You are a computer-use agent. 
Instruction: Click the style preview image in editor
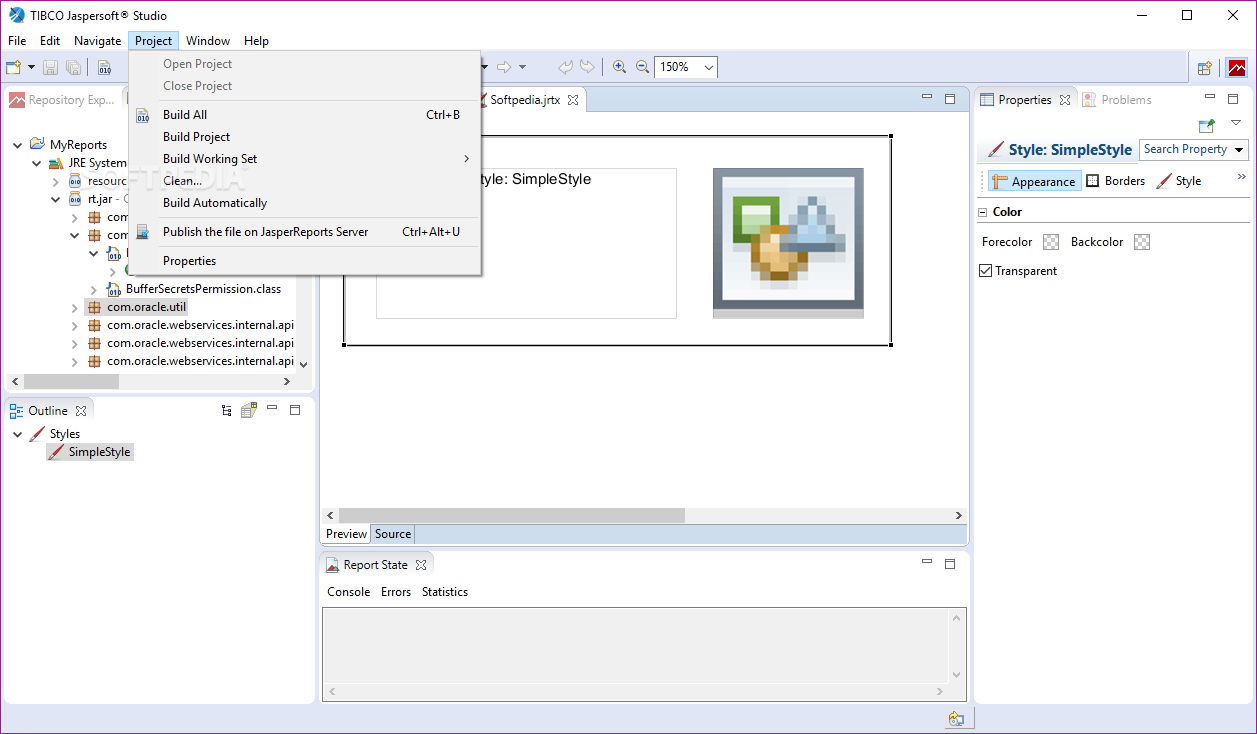click(788, 243)
